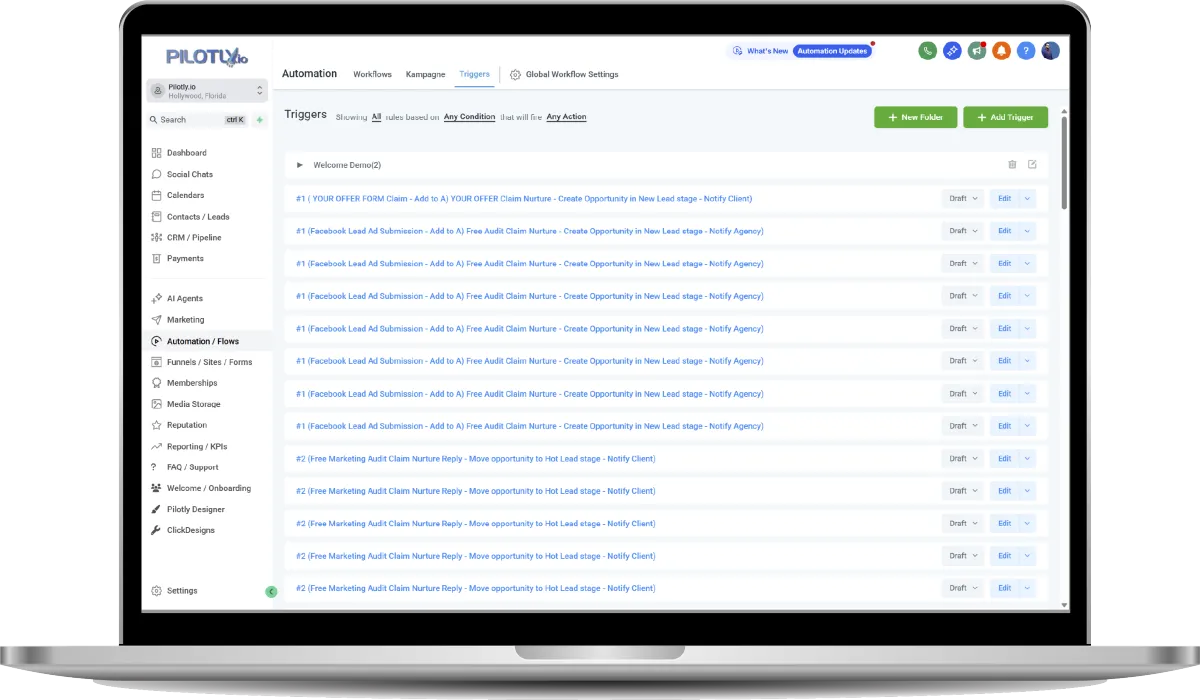Click the green lightning quick action button

[x=260, y=120]
